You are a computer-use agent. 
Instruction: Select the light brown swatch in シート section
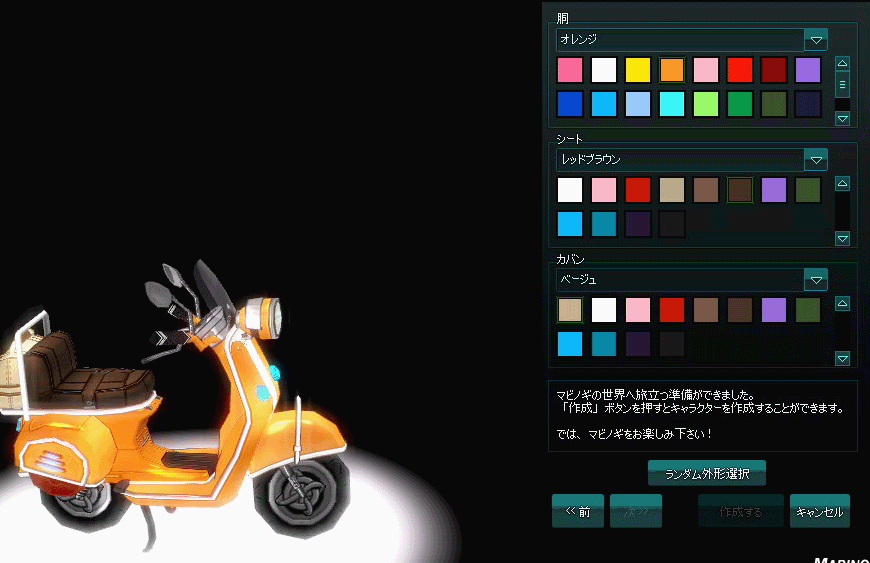click(x=706, y=190)
